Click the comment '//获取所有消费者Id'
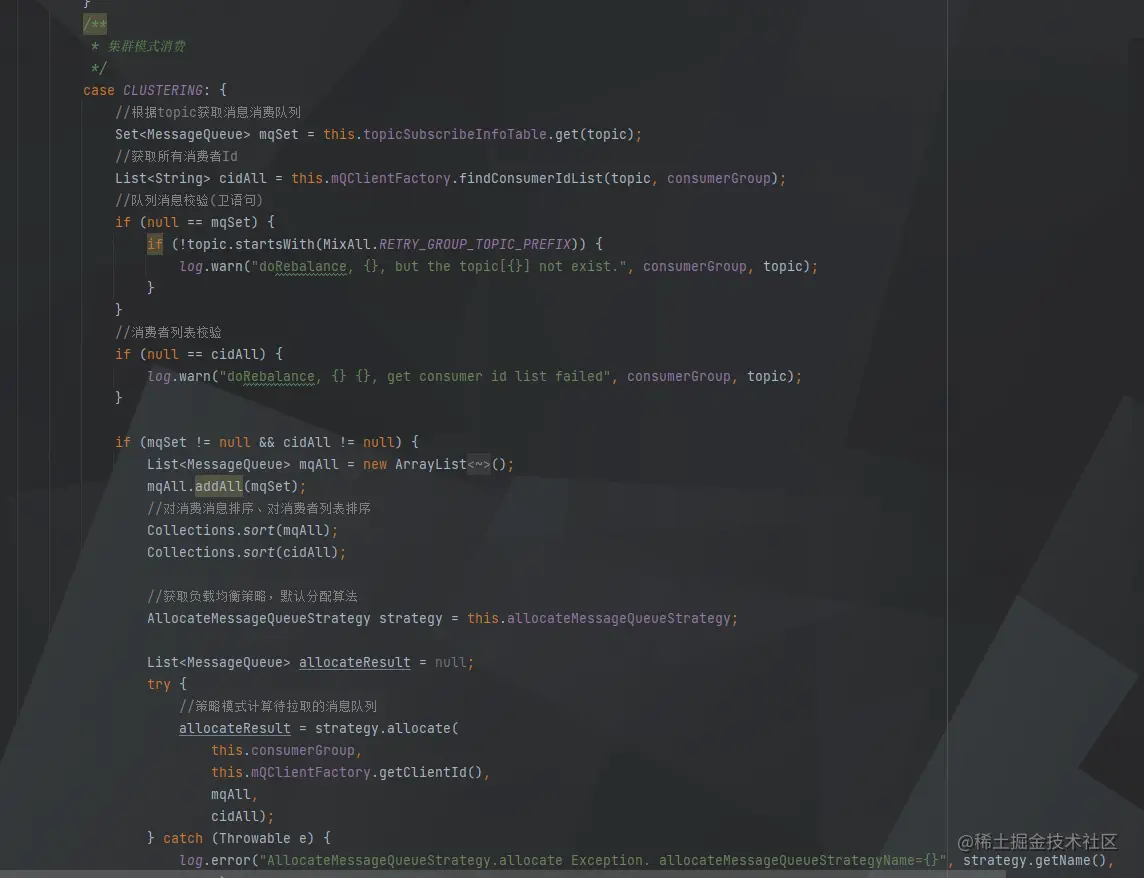This screenshot has height=878, width=1144. [x=176, y=156]
